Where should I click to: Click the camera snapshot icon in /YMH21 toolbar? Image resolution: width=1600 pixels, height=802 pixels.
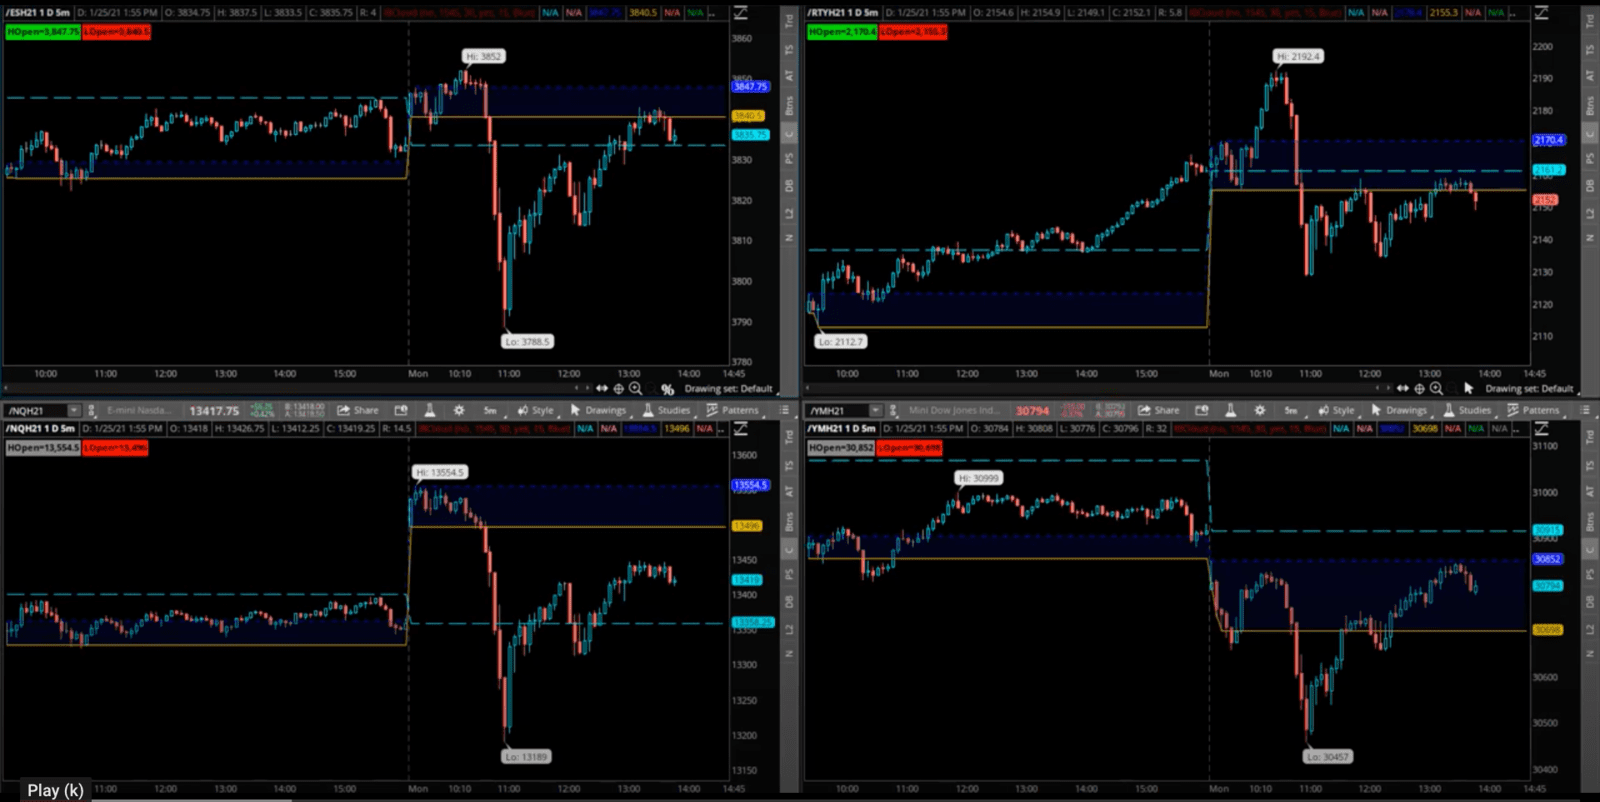pos(1202,410)
